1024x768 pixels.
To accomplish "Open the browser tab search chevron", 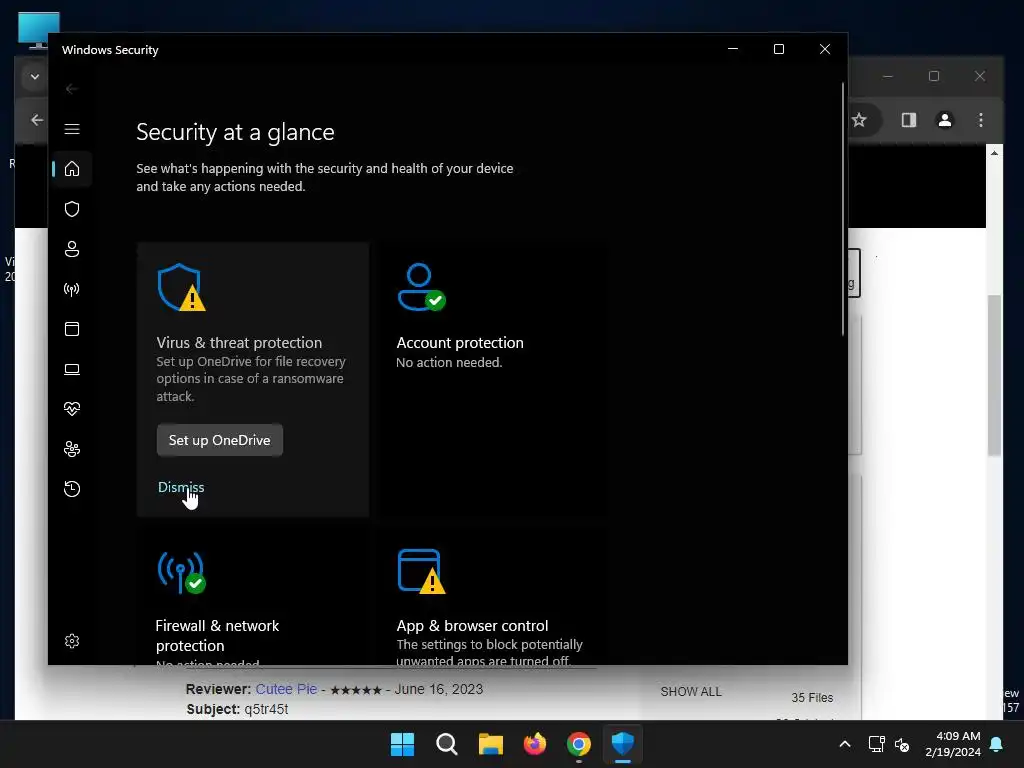I will pyautogui.click(x=35, y=76).
